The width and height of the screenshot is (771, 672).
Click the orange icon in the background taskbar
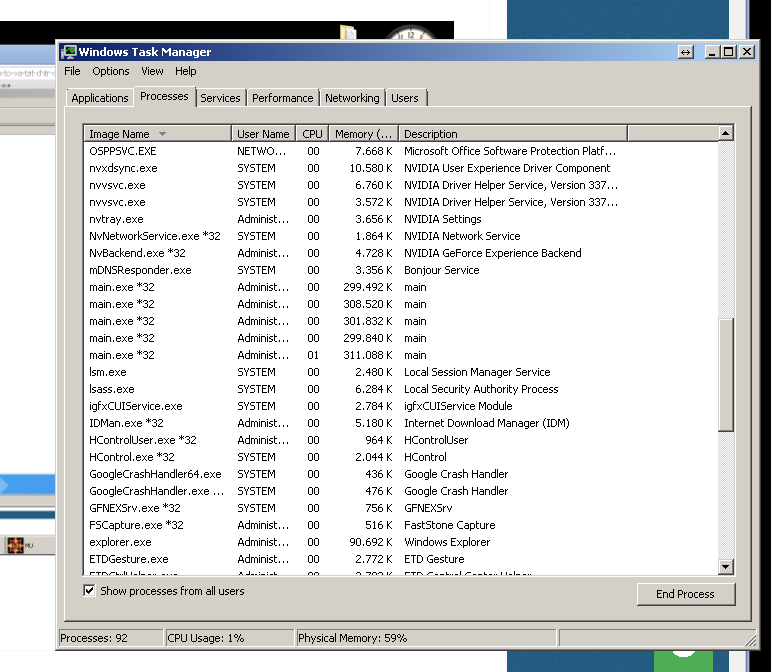[x=15, y=545]
